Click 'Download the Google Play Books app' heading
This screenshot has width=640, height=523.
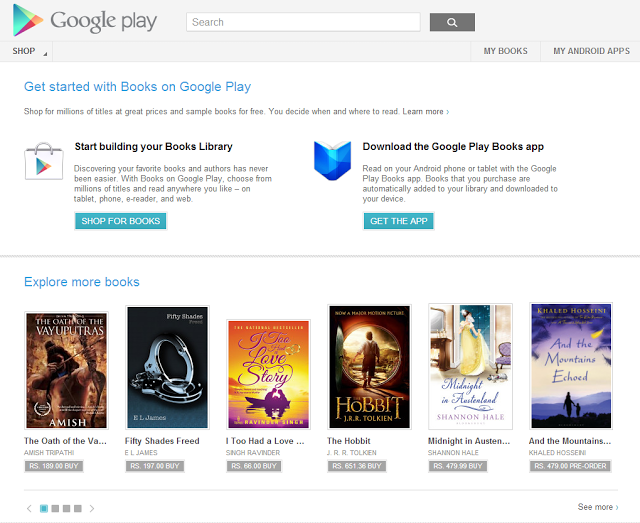[x=453, y=147]
